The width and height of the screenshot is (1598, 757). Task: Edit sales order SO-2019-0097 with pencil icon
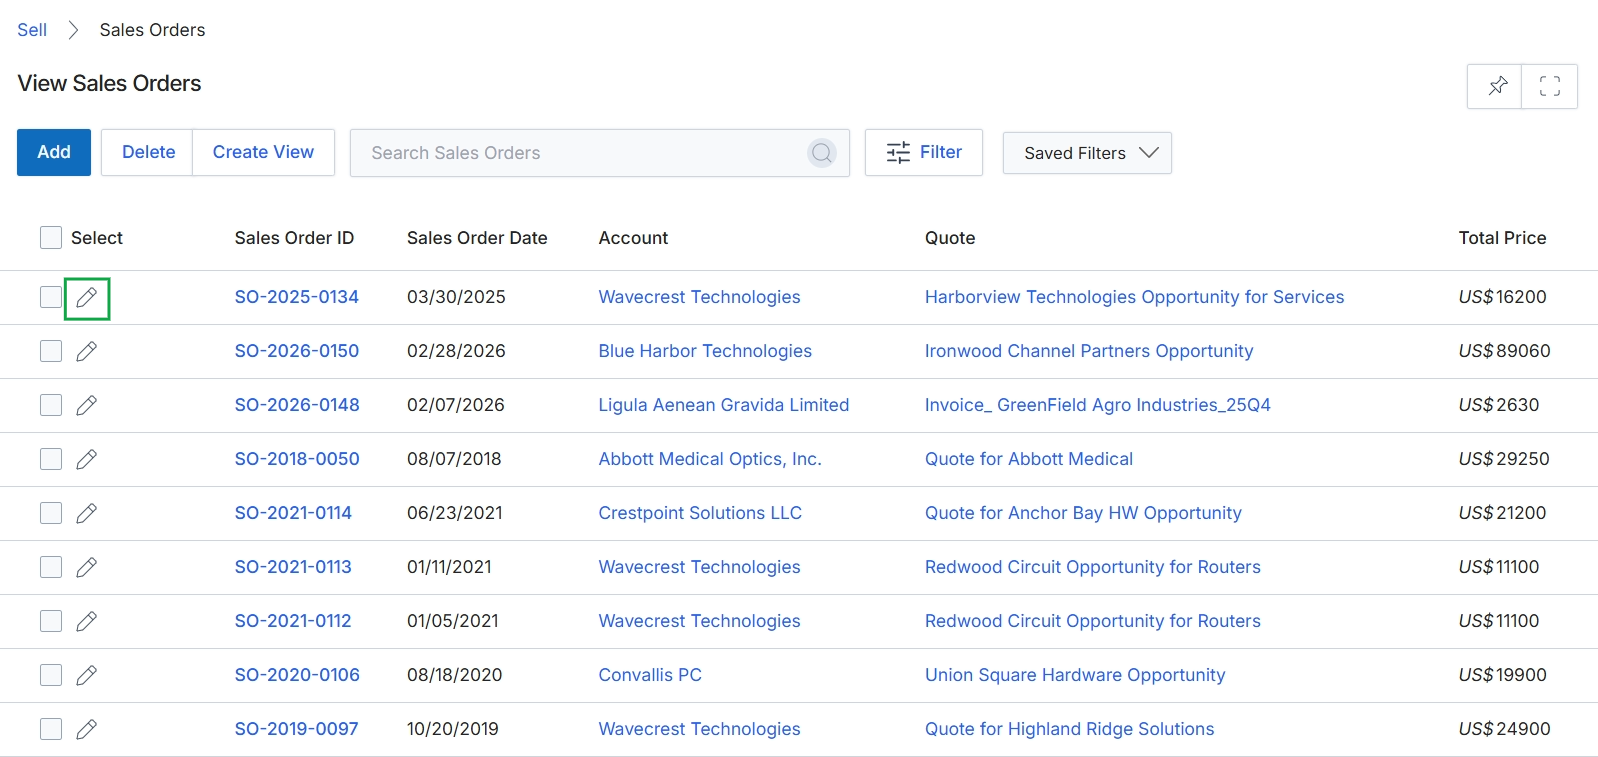[87, 729]
